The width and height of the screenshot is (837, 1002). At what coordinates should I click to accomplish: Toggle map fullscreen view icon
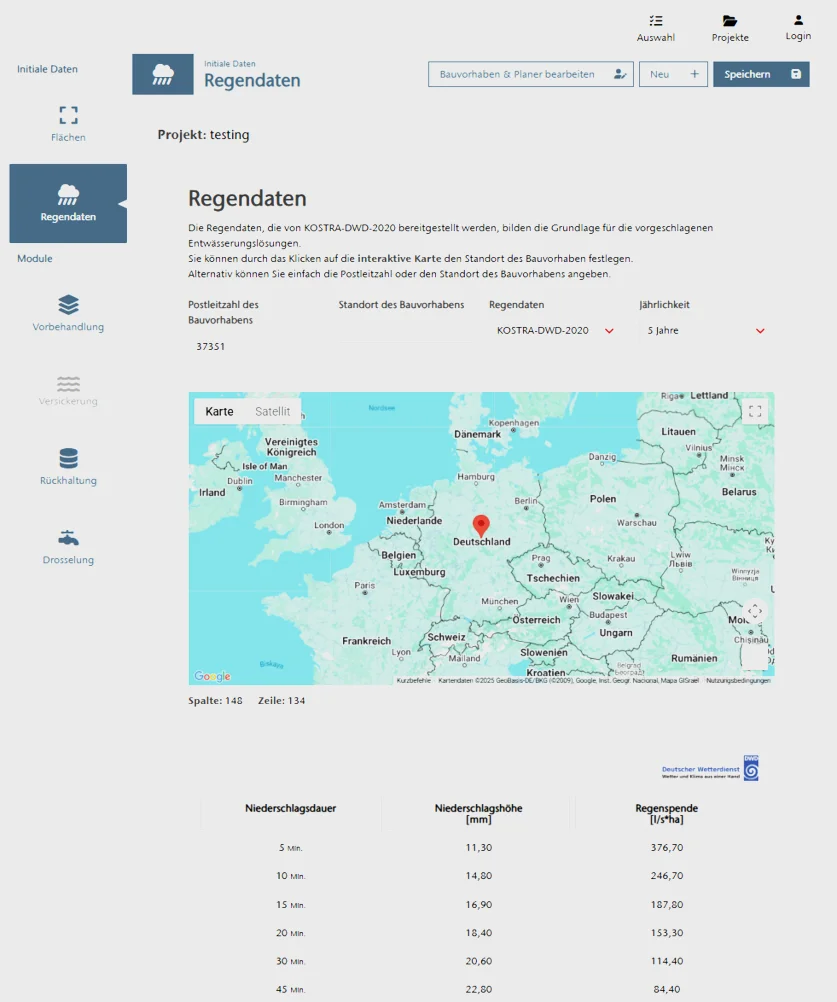click(755, 411)
